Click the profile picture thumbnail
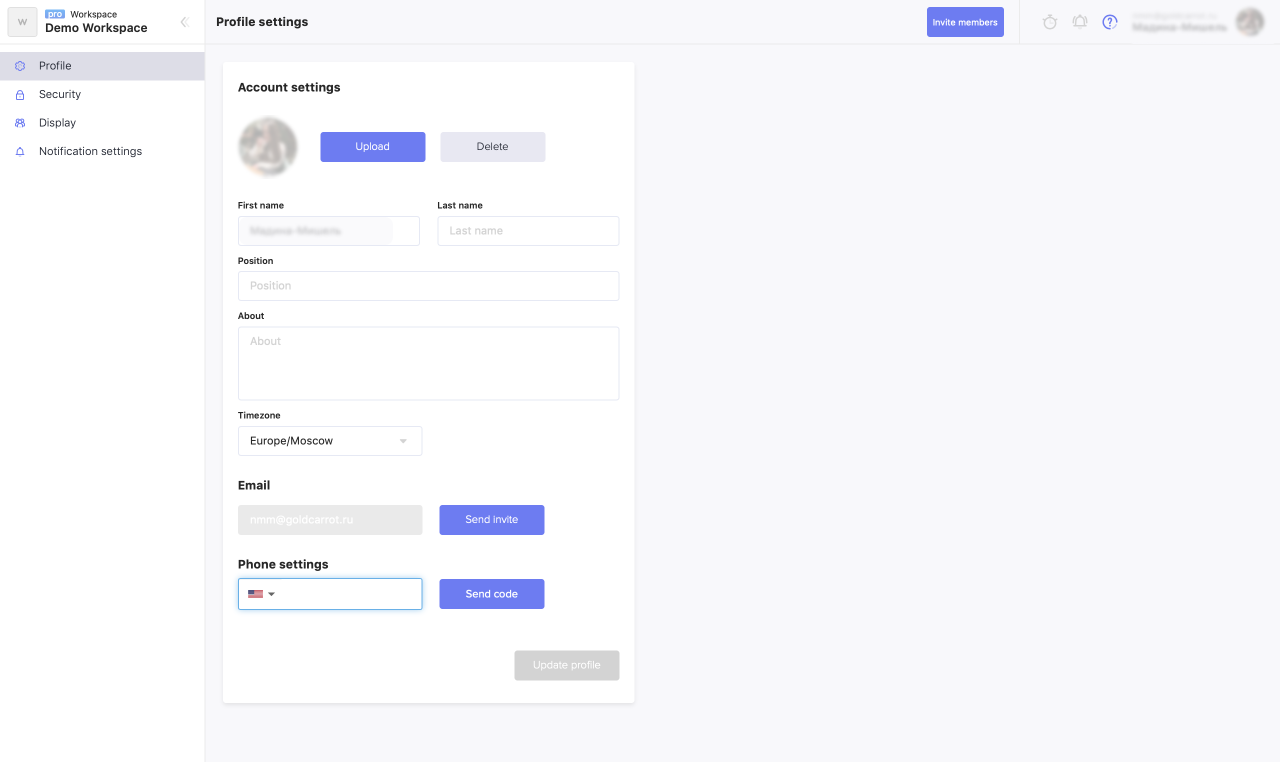This screenshot has width=1280, height=762. pos(268,147)
